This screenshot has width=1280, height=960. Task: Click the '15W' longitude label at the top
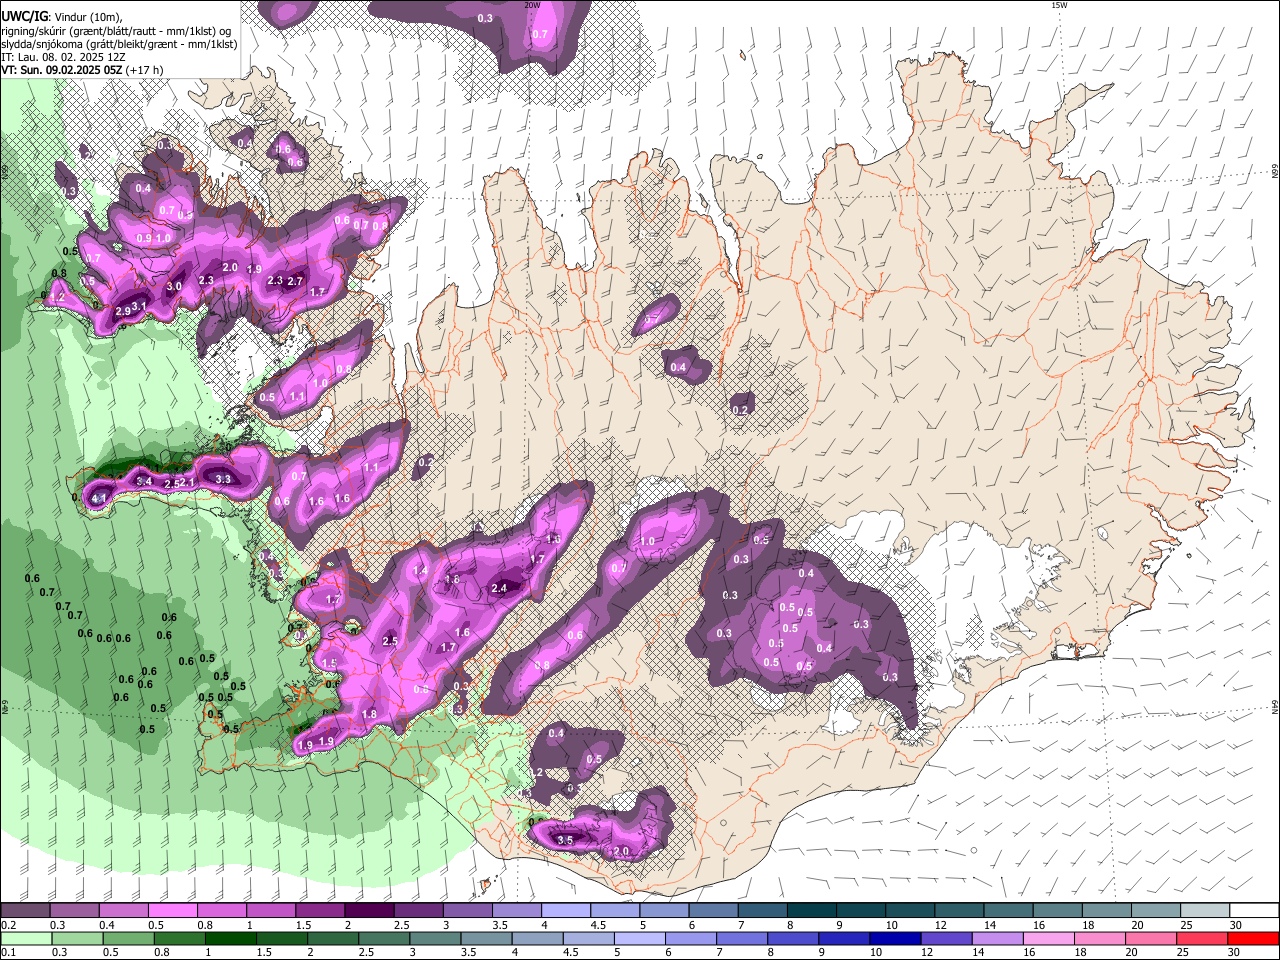pos(1059,5)
